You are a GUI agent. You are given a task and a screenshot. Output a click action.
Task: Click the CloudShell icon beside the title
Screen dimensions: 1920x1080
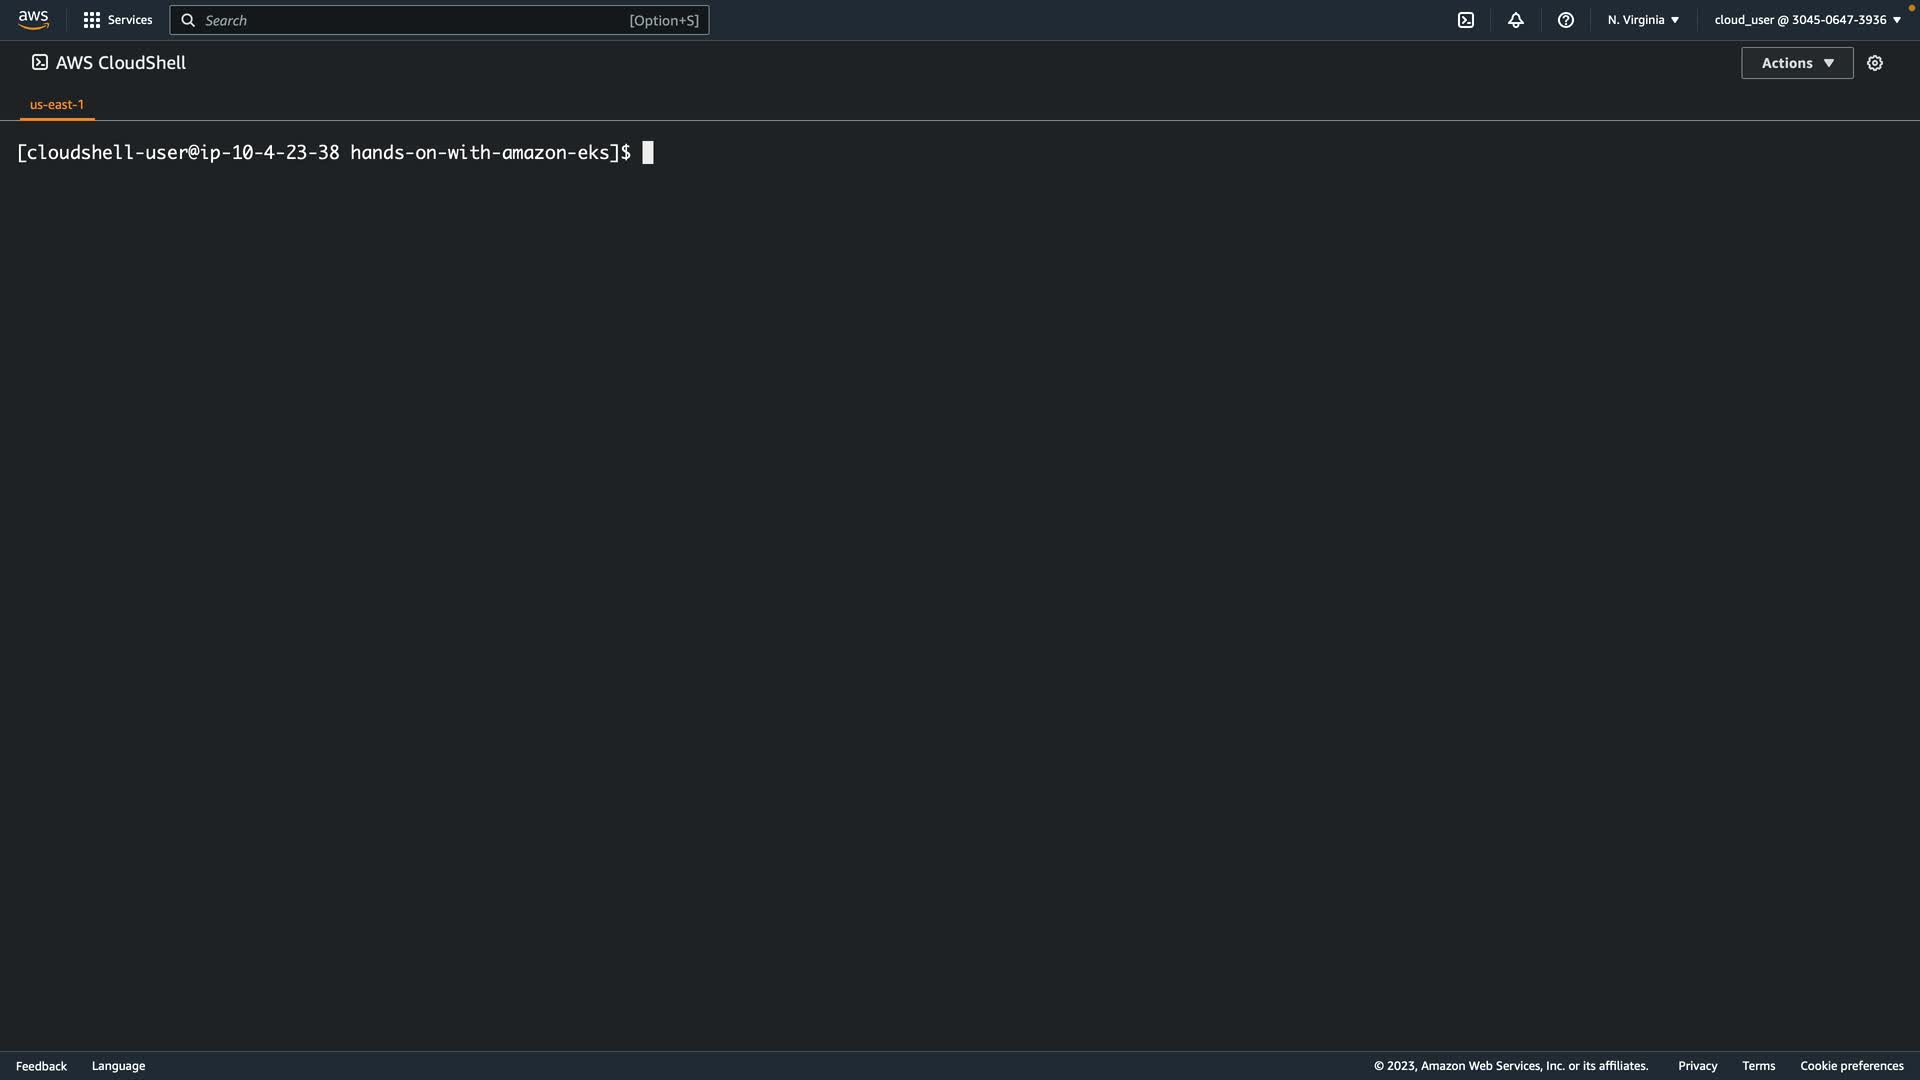[40, 62]
